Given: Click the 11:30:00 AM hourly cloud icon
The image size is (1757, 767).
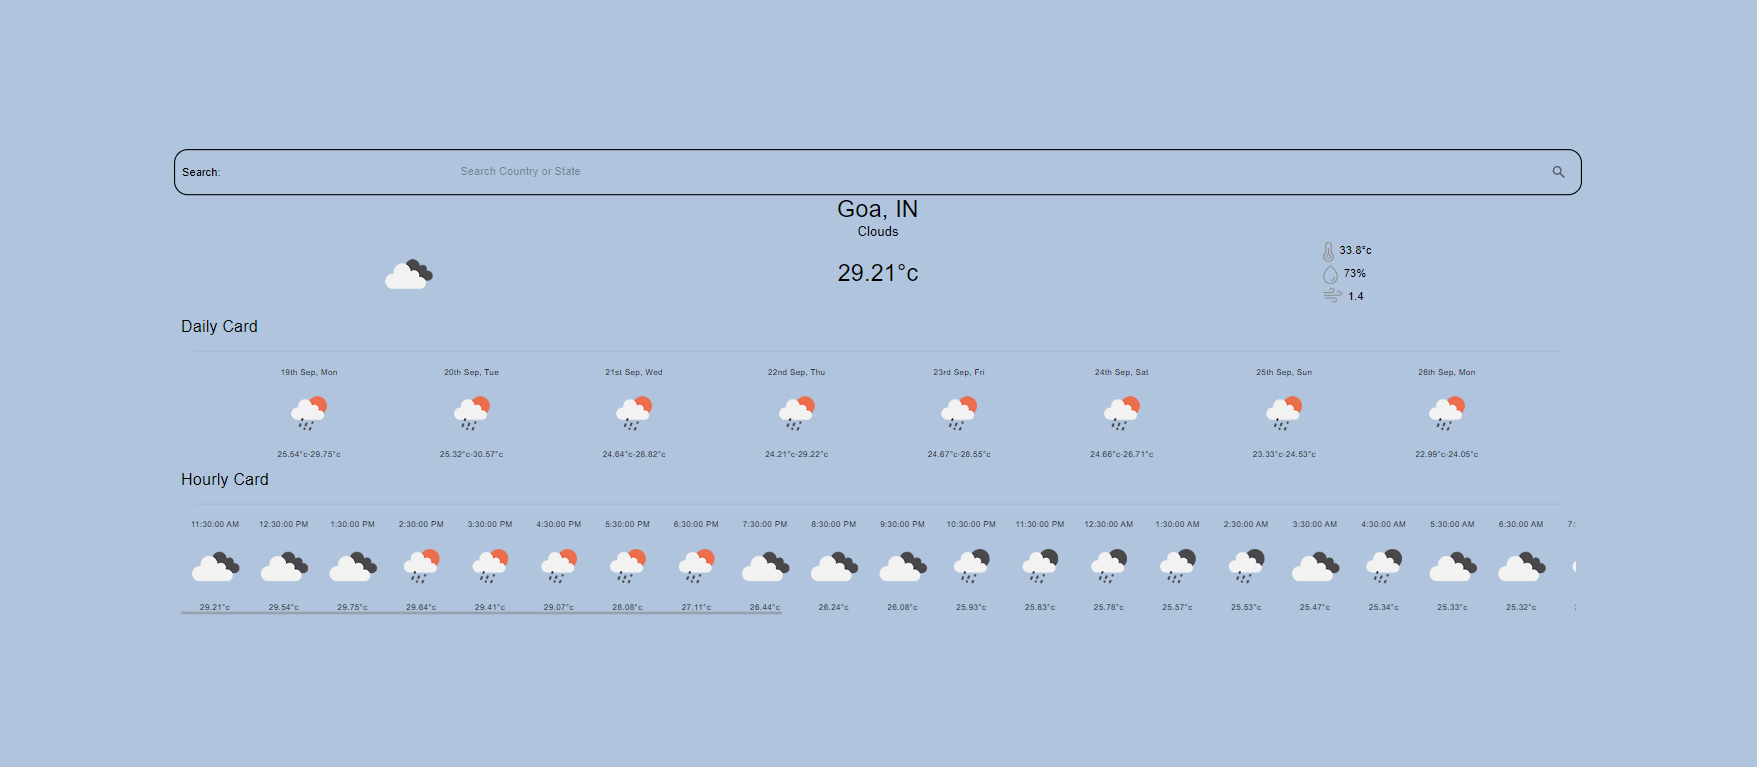Looking at the screenshot, I should click(215, 567).
